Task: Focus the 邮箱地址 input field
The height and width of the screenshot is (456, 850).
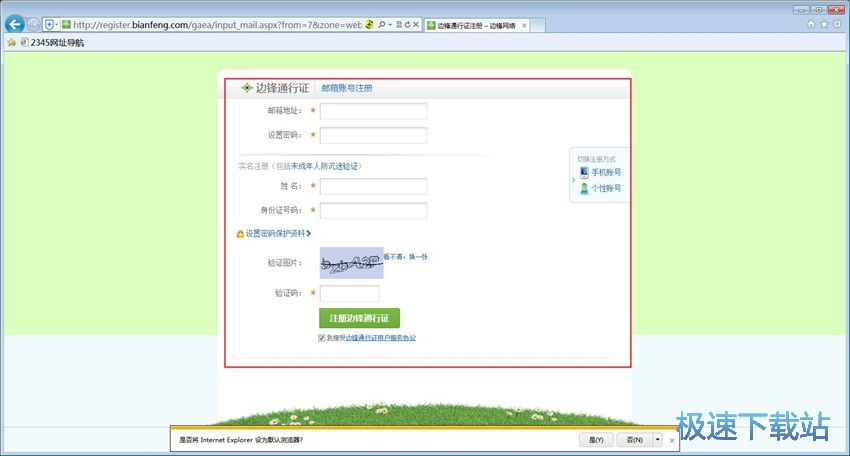Action: point(373,111)
